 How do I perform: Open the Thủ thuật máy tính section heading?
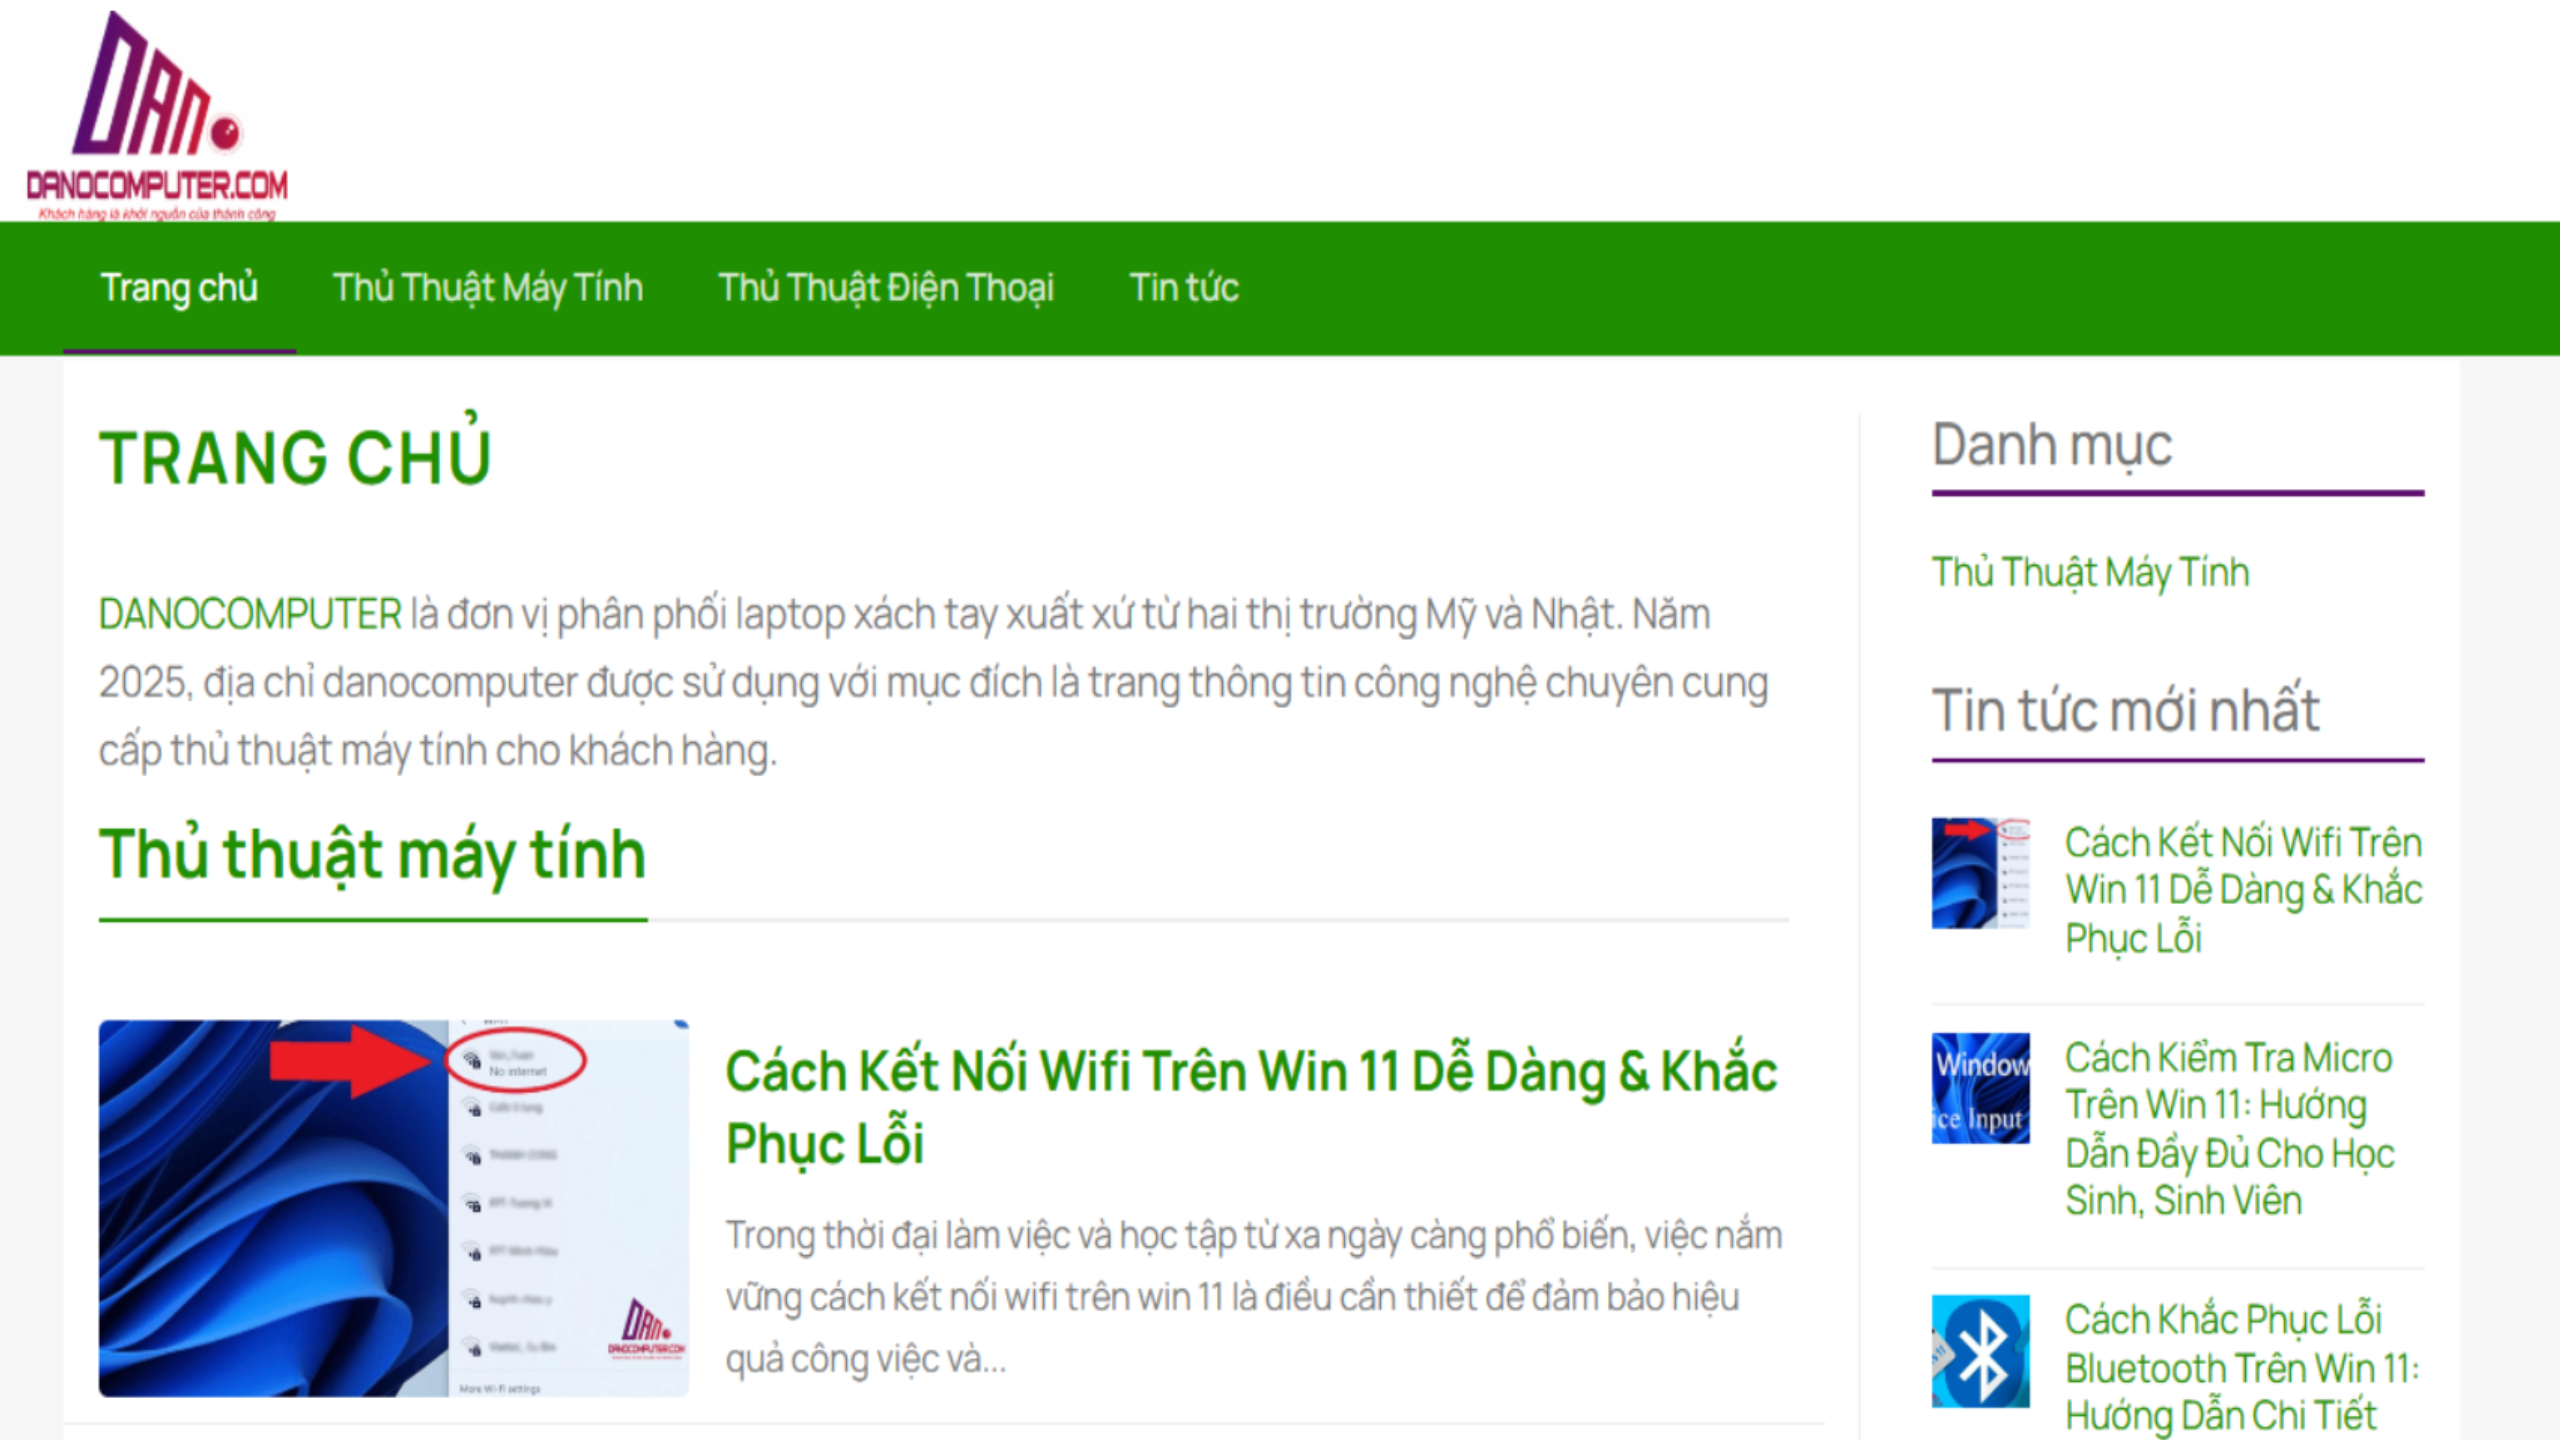click(x=372, y=856)
